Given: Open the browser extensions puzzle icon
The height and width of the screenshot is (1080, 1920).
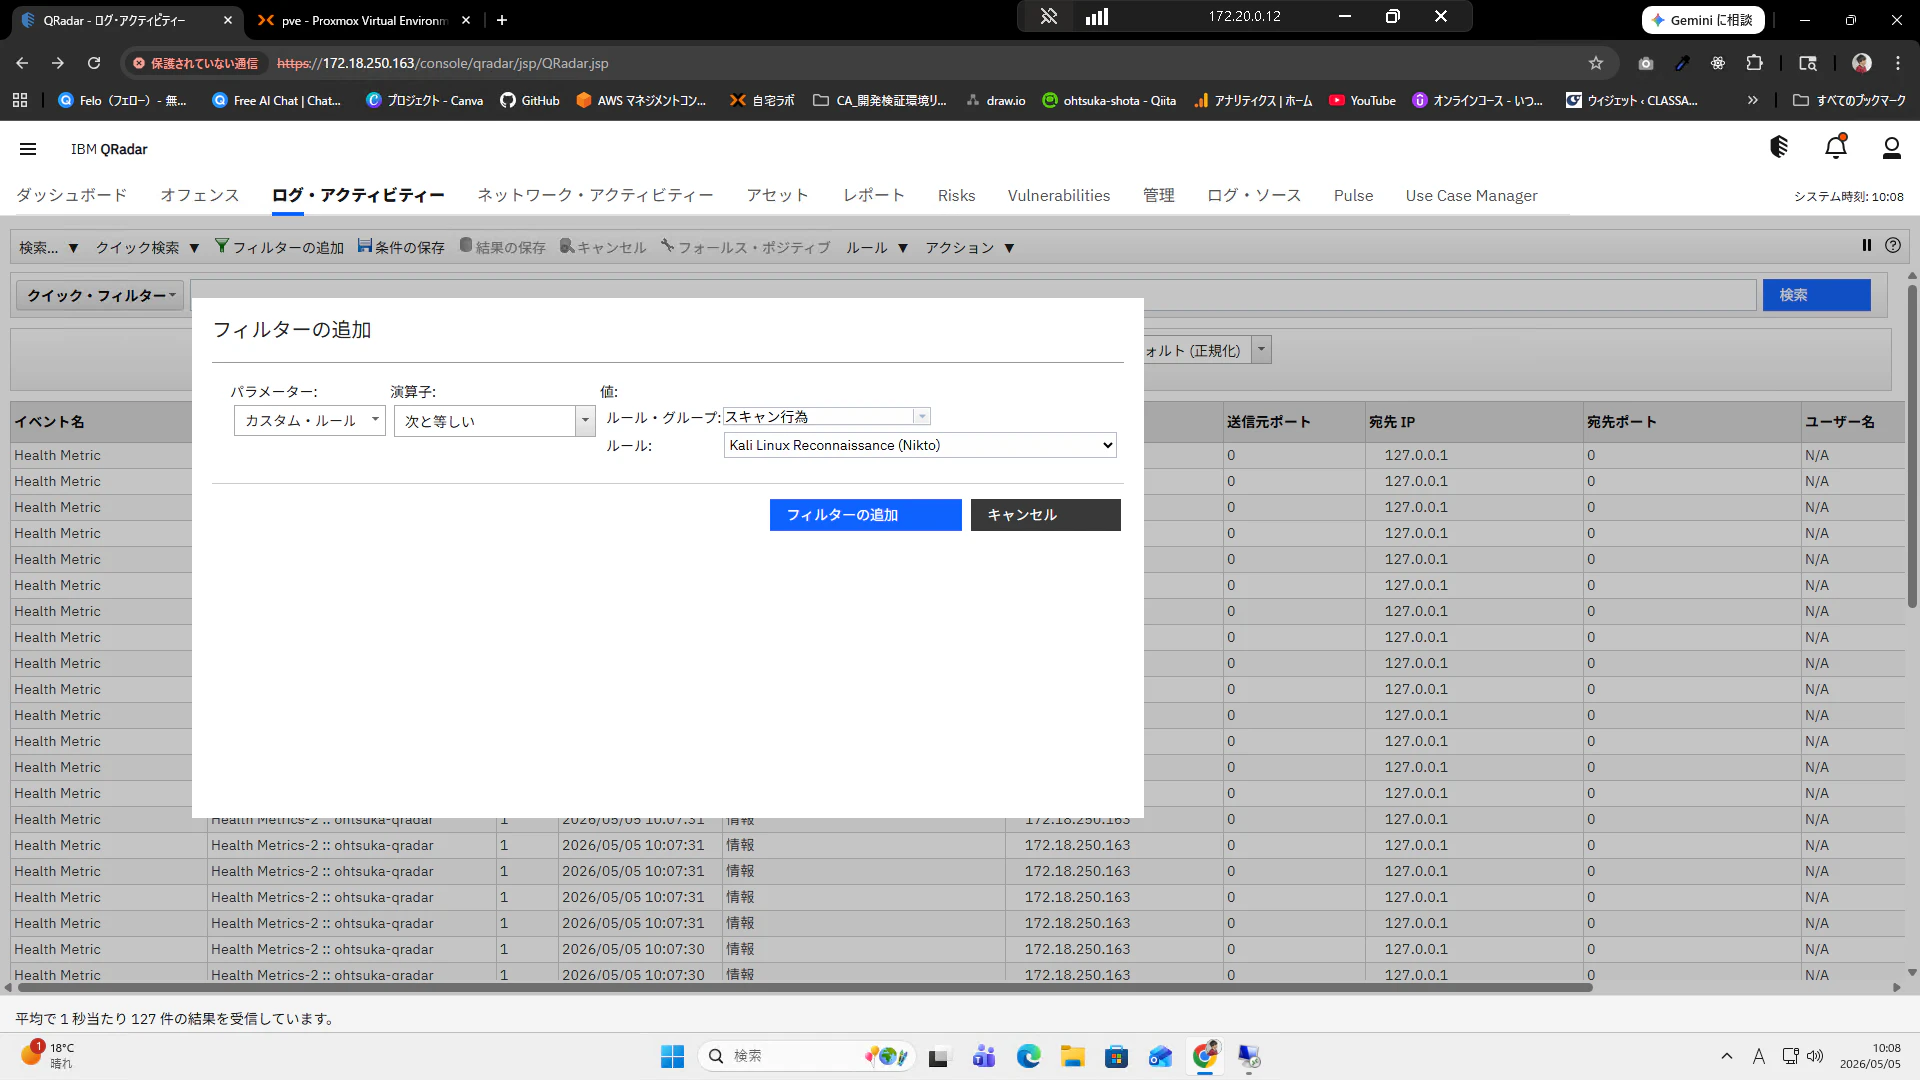Looking at the screenshot, I should (1754, 63).
